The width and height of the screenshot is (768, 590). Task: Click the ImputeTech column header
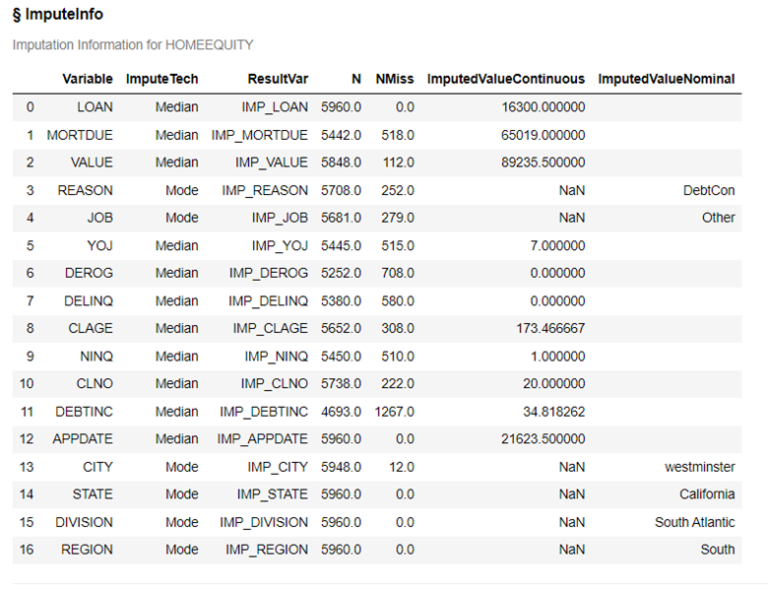[x=161, y=79]
